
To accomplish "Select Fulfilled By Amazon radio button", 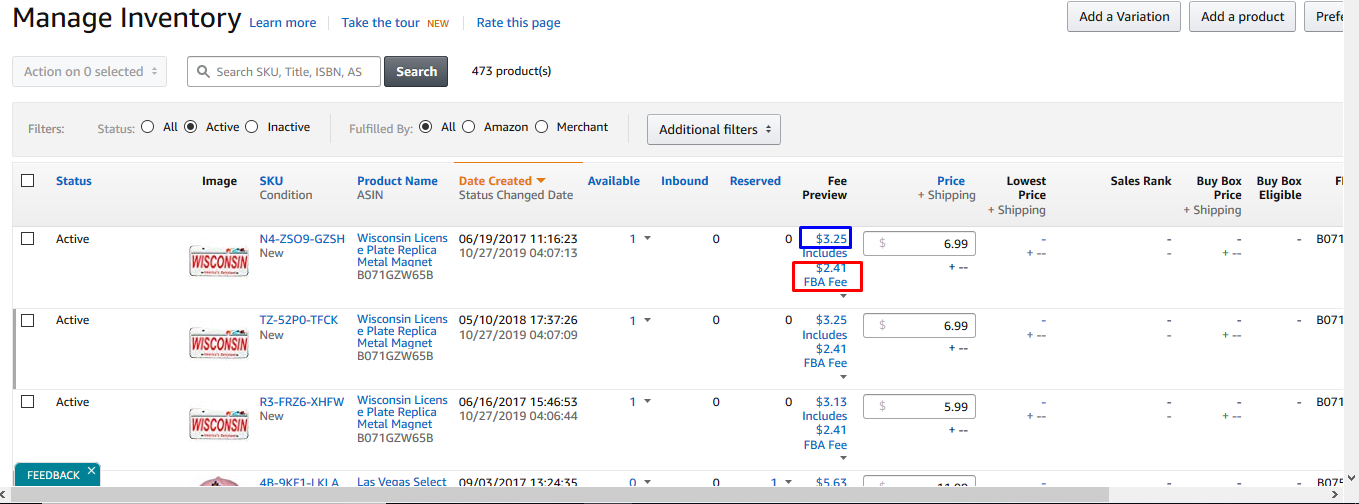I will pos(469,127).
